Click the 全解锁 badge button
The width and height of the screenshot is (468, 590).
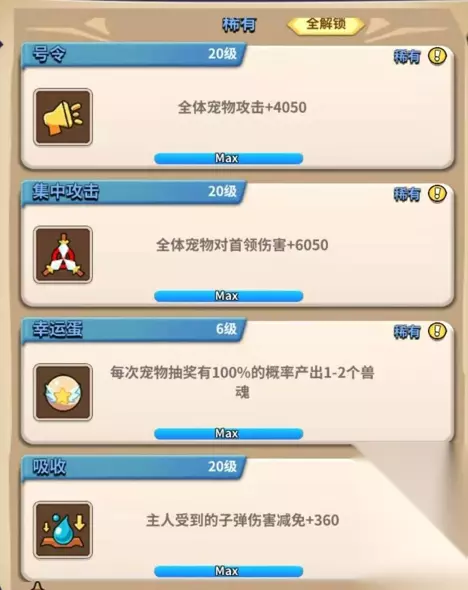[x=326, y=24]
